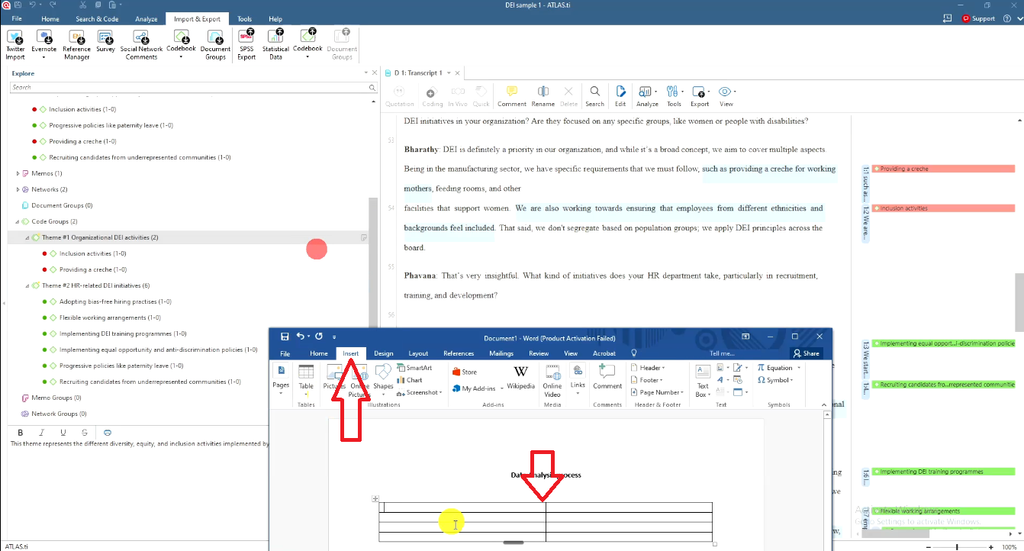This screenshot has width=1024, height=551.
Task: Select Inclusion activities margin code bar
Action: coord(944,208)
